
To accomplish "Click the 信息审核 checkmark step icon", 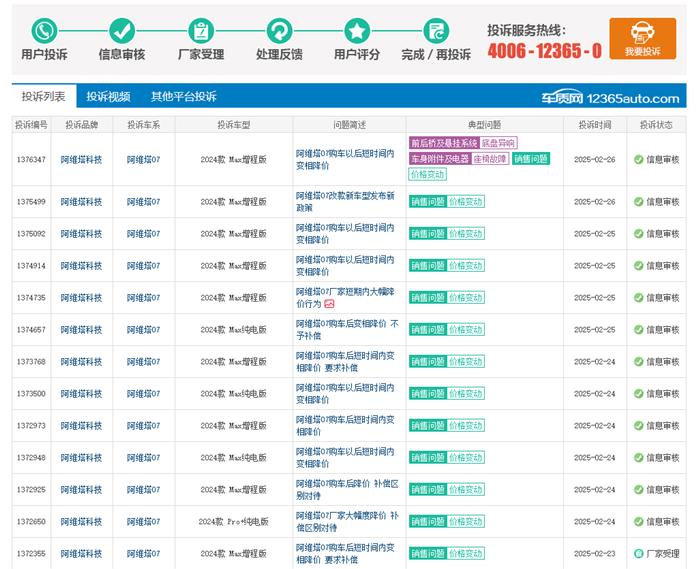I will tap(122, 31).
